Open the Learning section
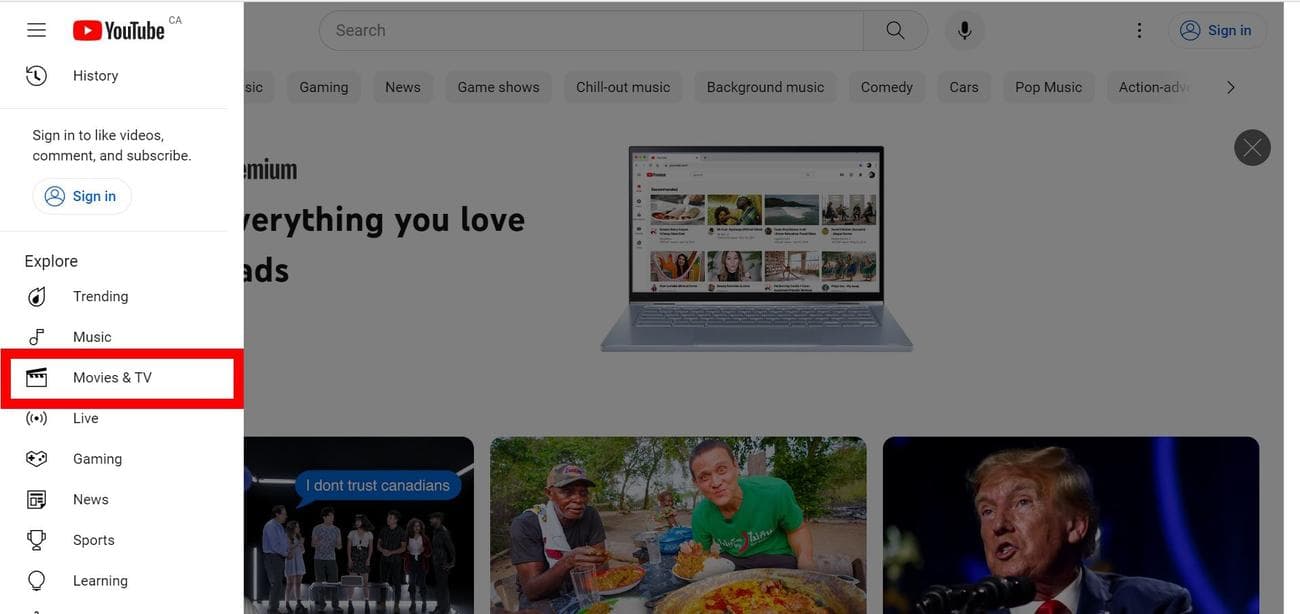1300x614 pixels. (x=100, y=580)
